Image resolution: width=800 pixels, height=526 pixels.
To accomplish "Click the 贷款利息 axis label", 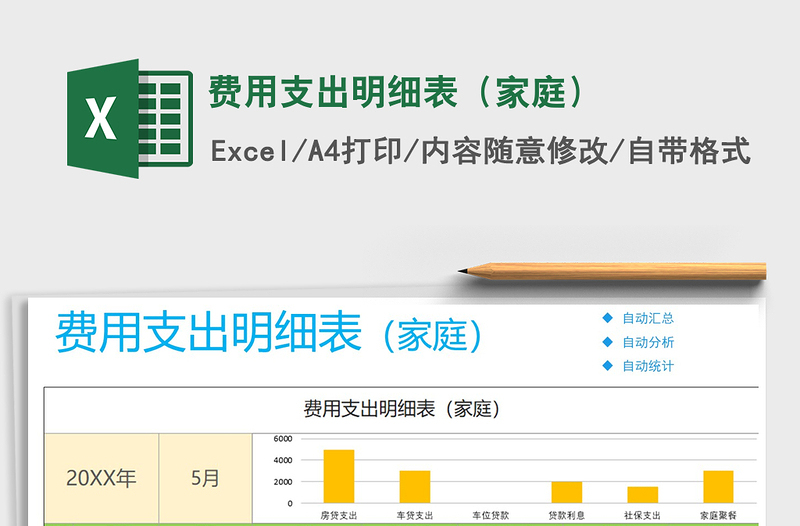I will 566,515.
